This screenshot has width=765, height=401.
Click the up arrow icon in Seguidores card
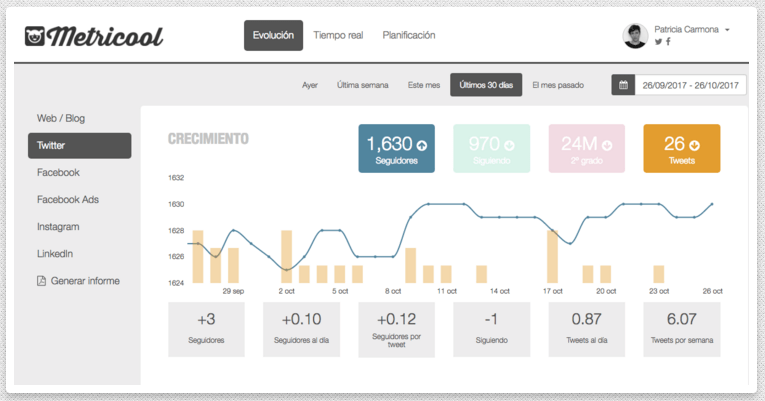[422, 145]
